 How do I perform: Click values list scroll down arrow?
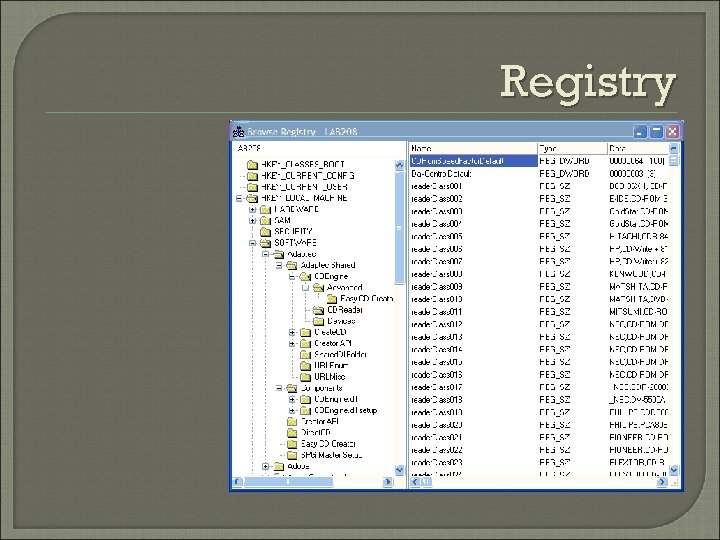(674, 470)
